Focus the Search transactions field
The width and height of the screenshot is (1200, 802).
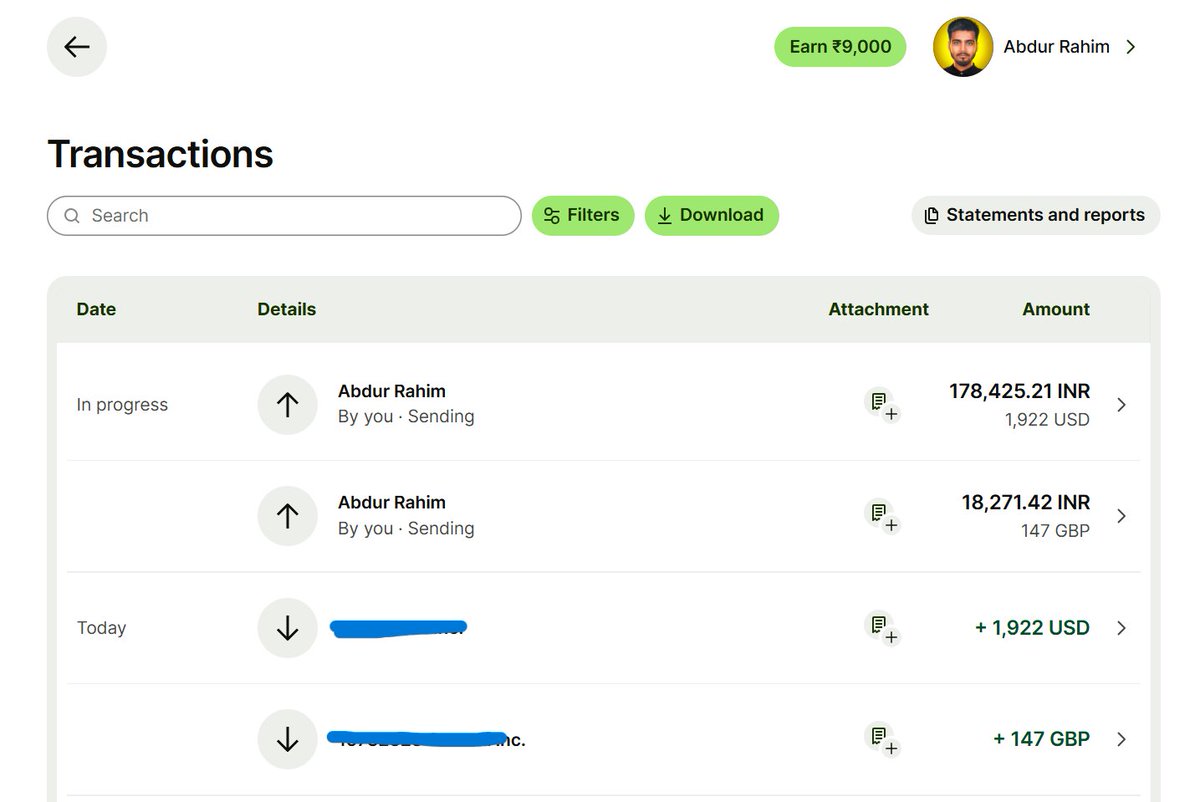tap(284, 216)
